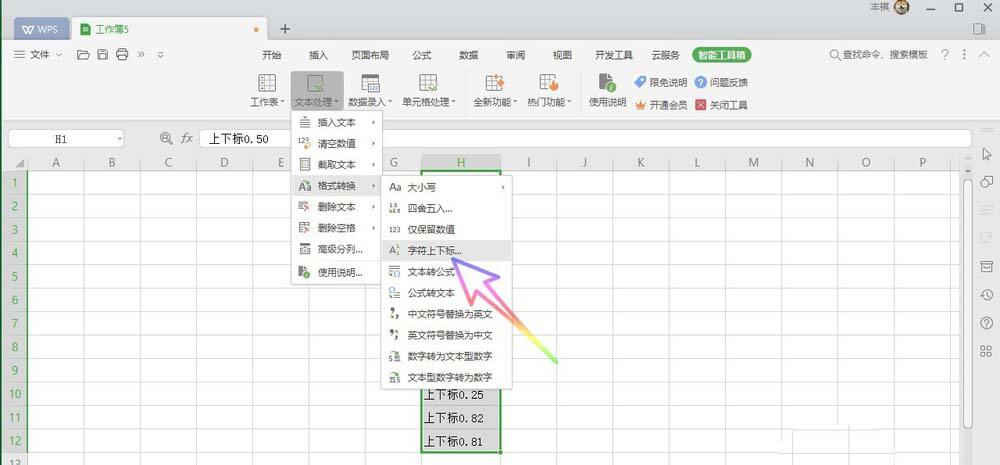Click the 问题反馈 question icon
This screenshot has height=465, width=1000.
pyautogui.click(x=701, y=82)
